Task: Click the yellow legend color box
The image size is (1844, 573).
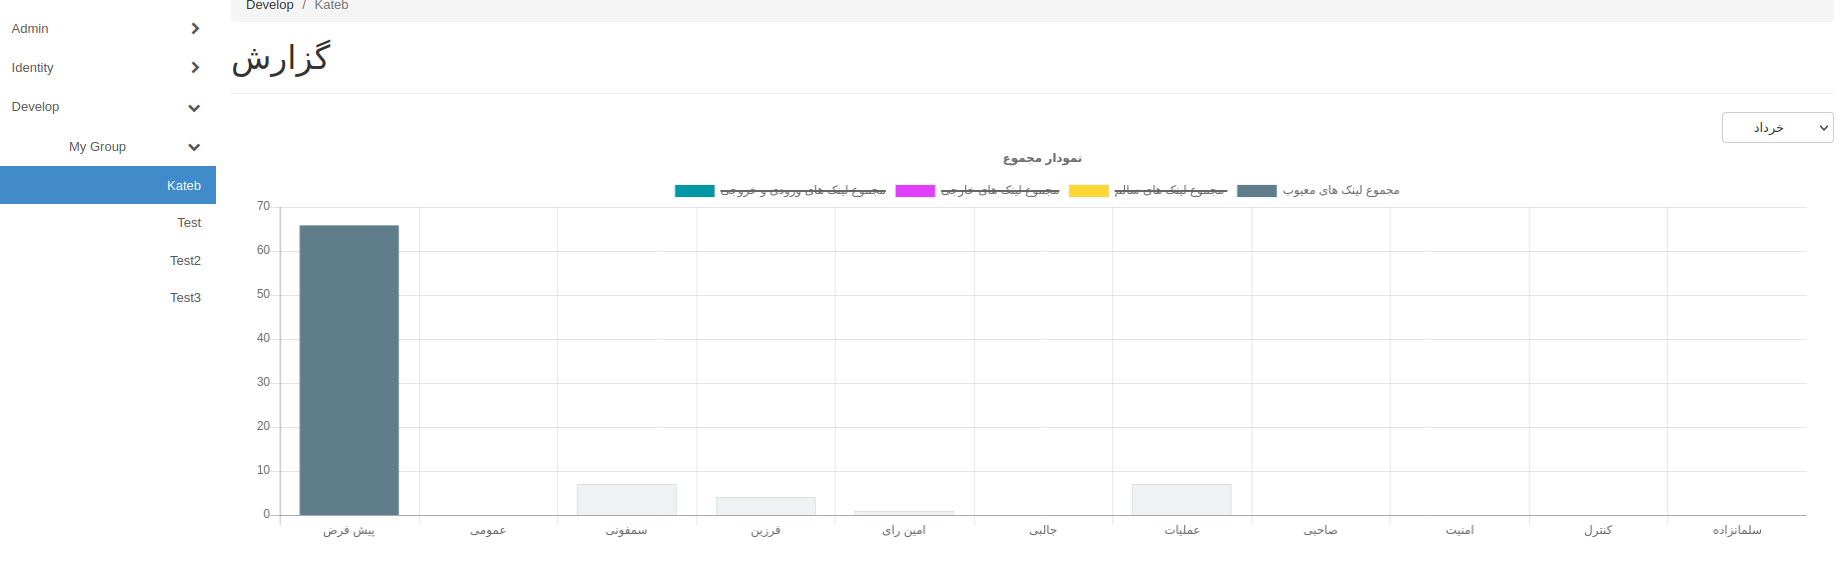Action: click(x=1089, y=191)
